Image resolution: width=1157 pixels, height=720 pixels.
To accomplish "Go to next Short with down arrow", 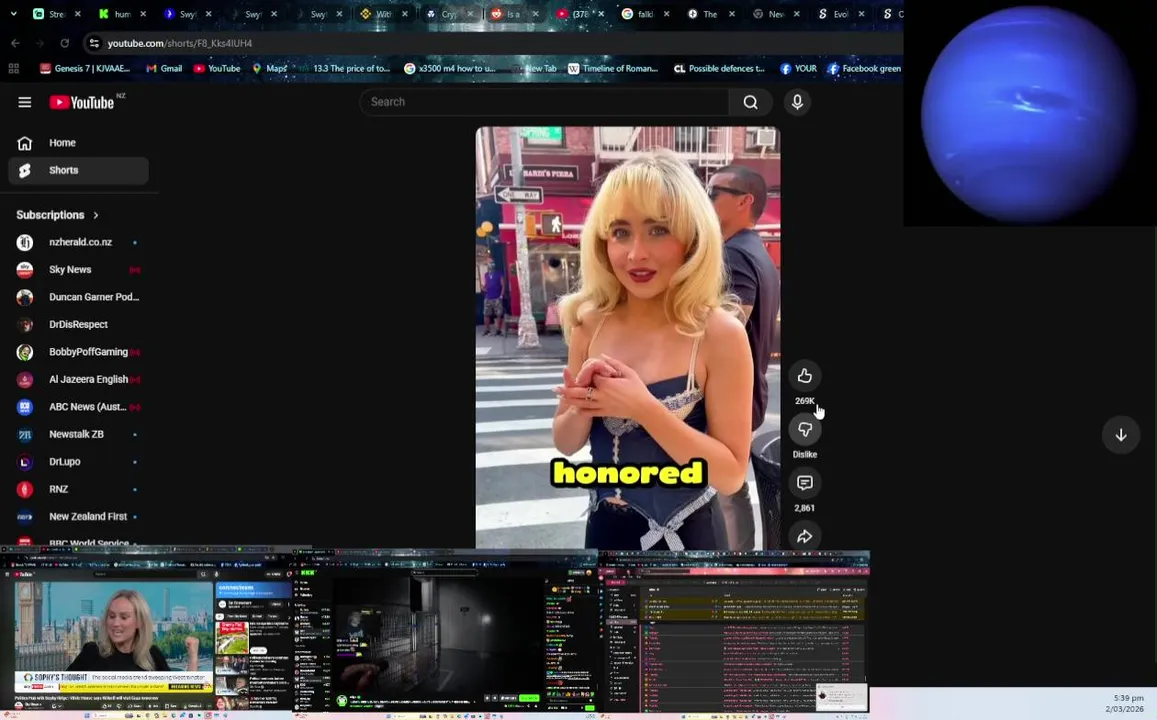I will (x=1121, y=435).
